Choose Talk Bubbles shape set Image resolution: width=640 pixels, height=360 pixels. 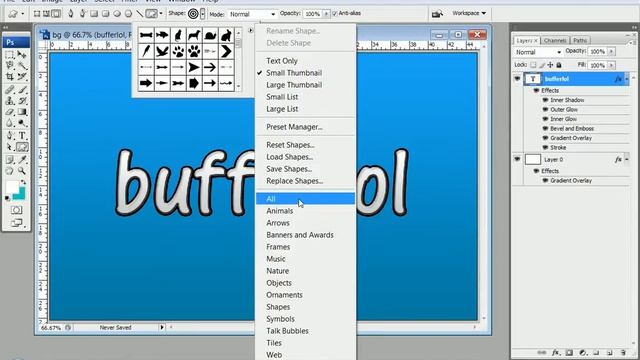[305, 331]
